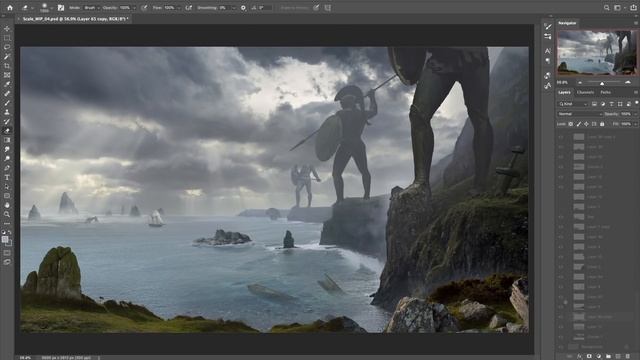The width and height of the screenshot is (640, 360).
Task: Open the Normal blend mode dropdown
Action: pos(580,114)
